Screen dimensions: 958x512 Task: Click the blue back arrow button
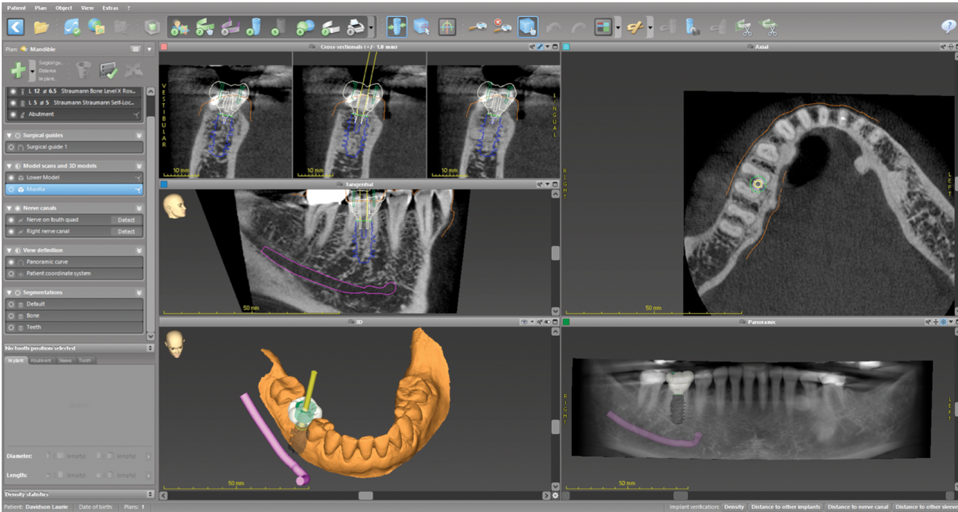tap(15, 26)
